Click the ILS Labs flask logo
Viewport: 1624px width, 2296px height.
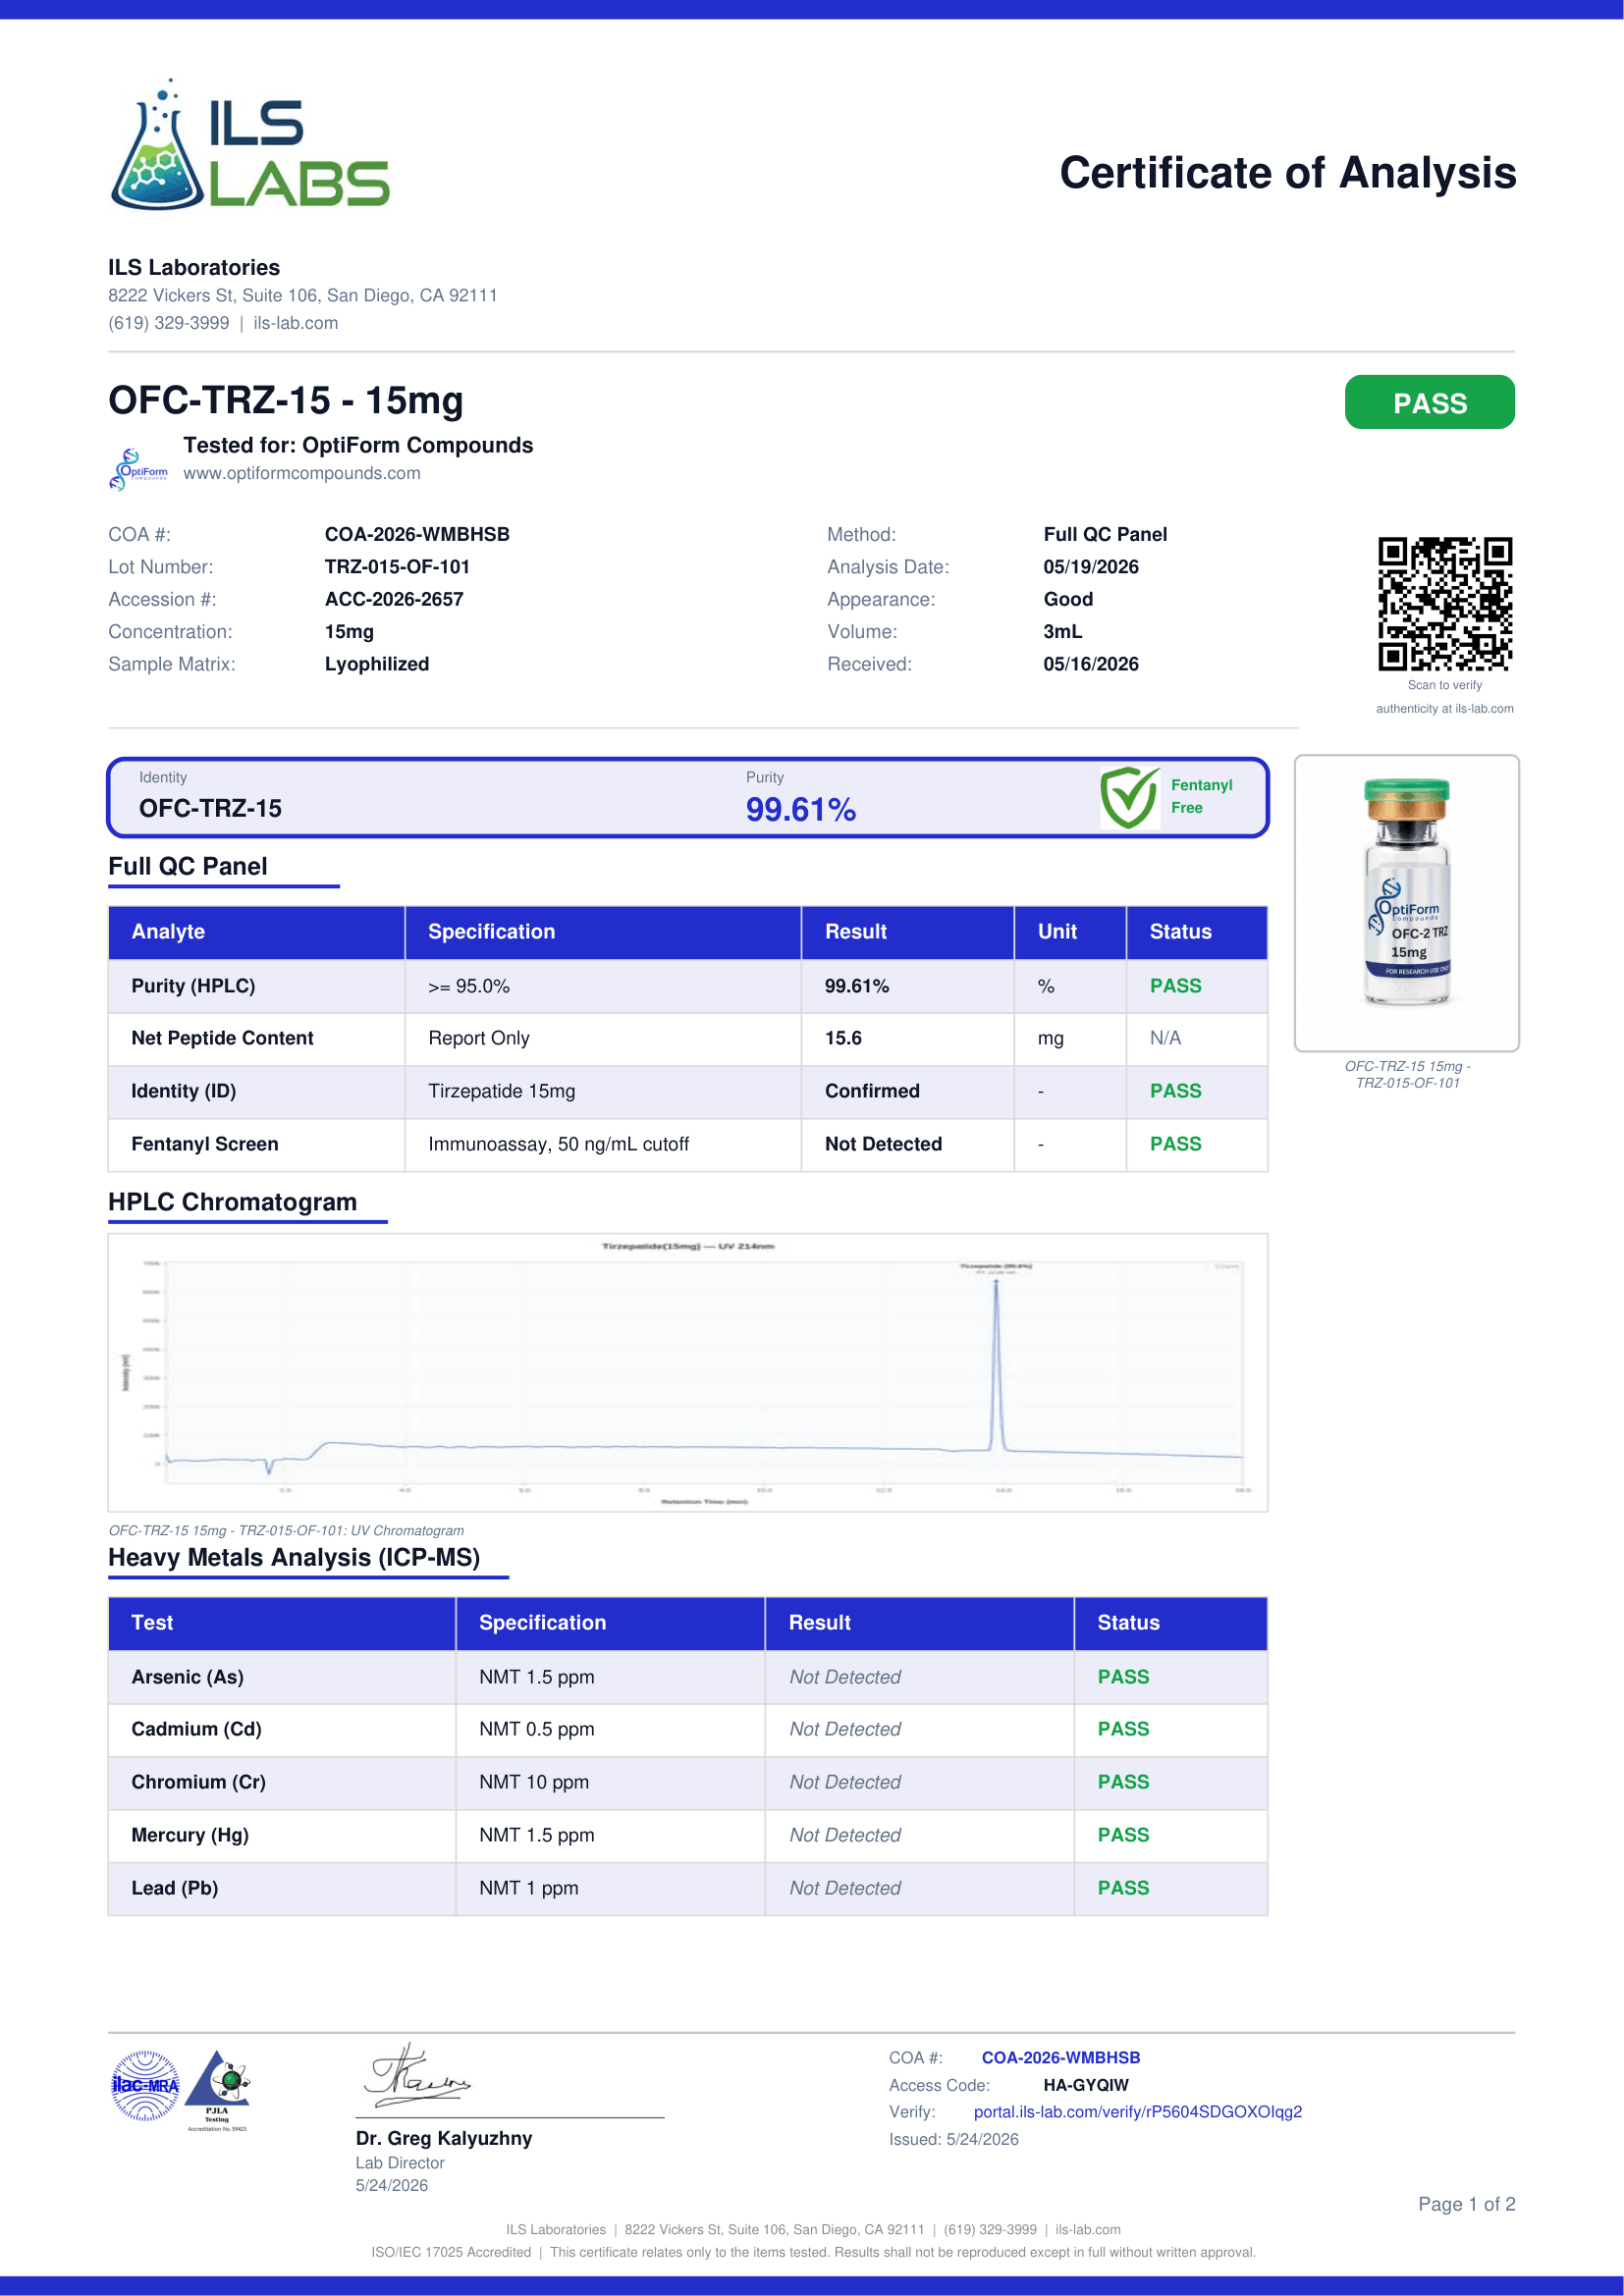249,144
